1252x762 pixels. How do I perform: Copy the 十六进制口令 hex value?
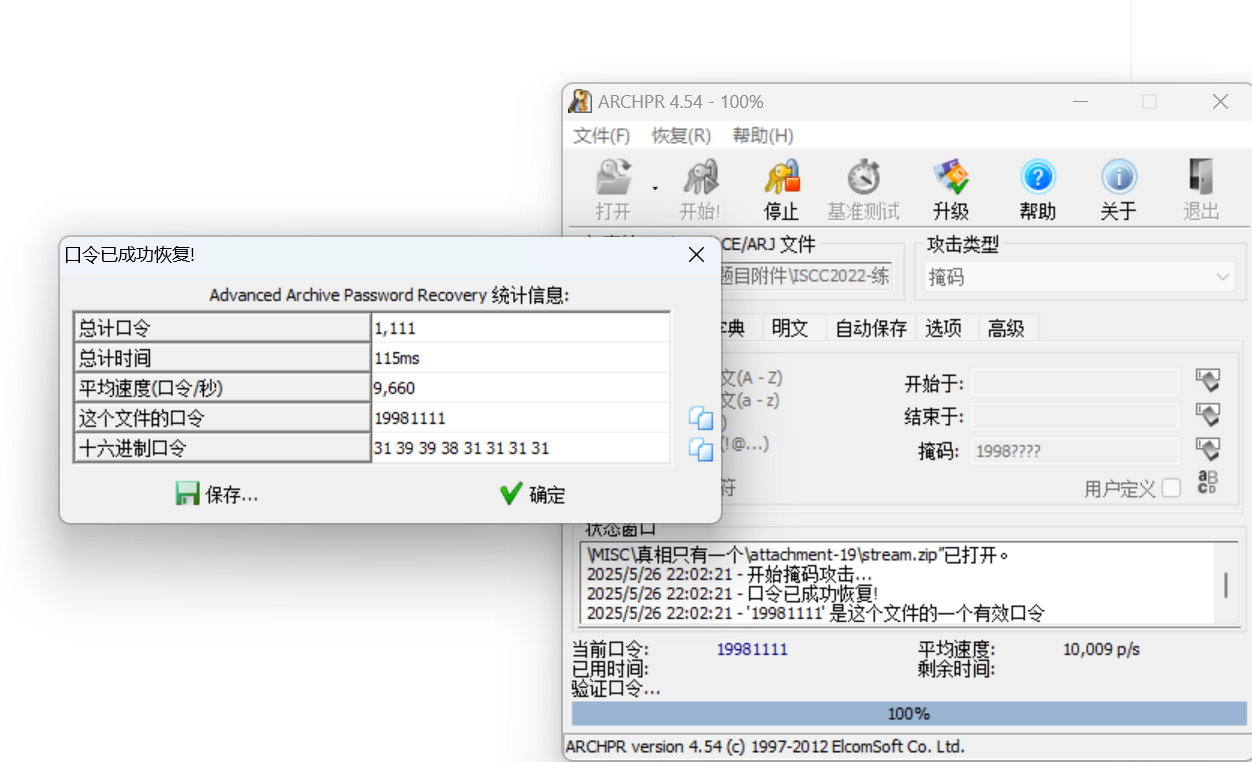(x=701, y=449)
